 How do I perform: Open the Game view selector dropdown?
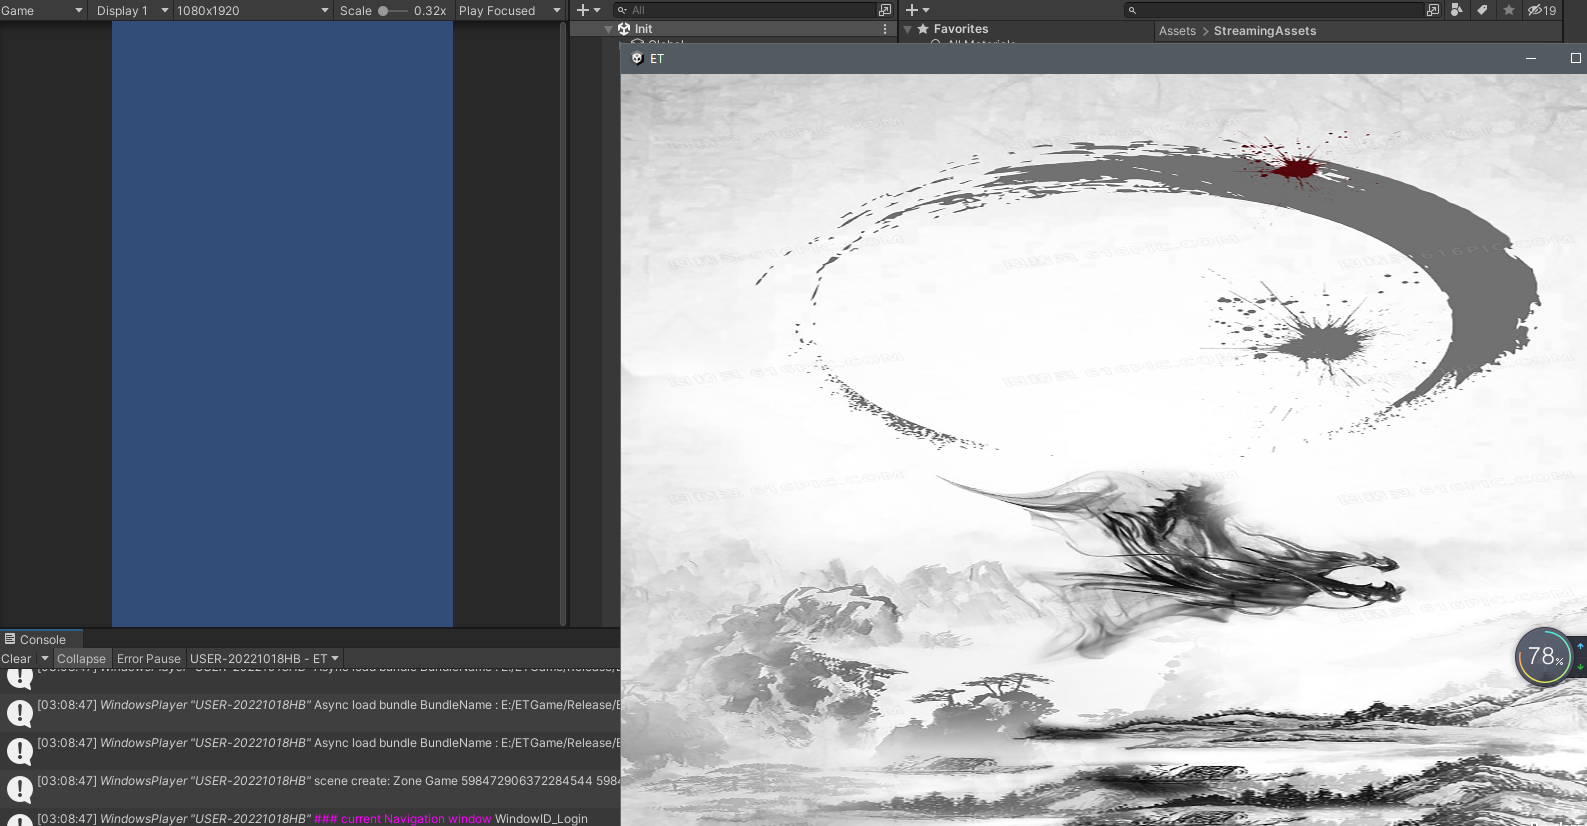(x=43, y=10)
